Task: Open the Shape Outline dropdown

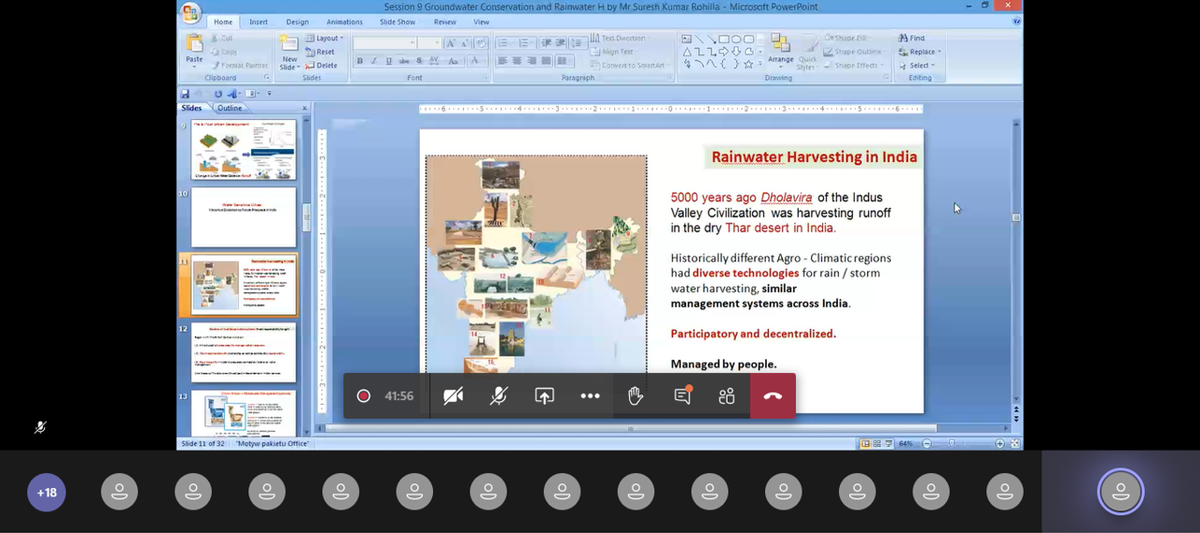Action: (856, 52)
